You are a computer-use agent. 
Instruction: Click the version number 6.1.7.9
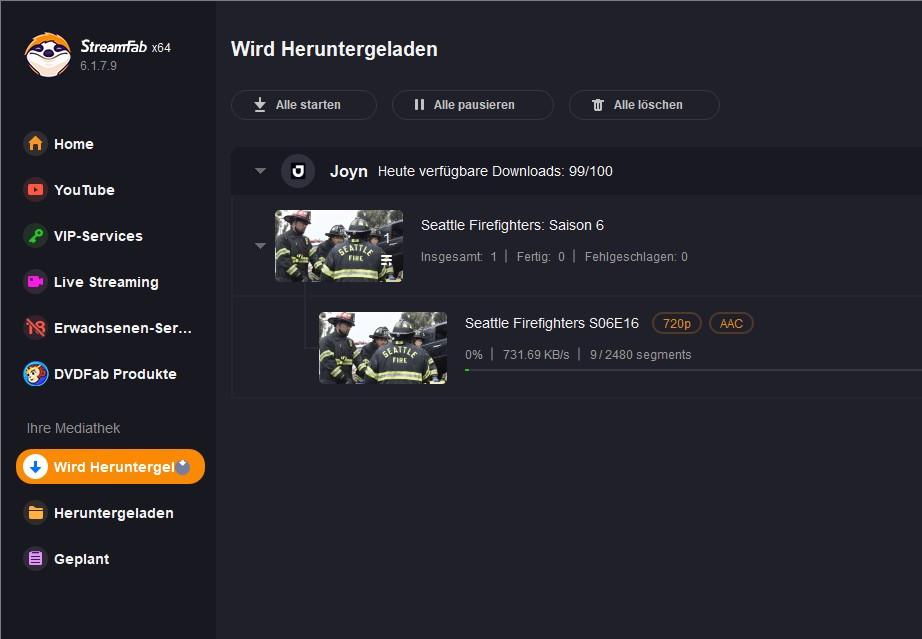click(98, 66)
